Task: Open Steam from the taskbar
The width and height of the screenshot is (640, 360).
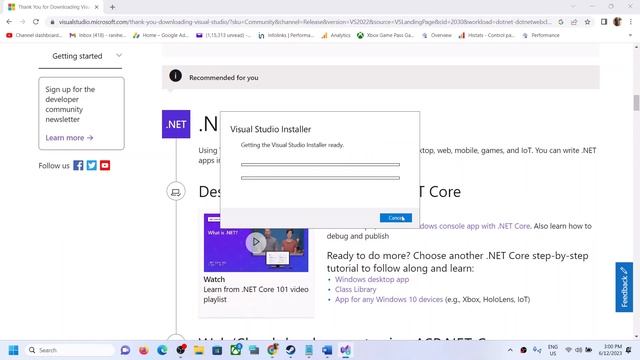Action: pyautogui.click(x=291, y=350)
